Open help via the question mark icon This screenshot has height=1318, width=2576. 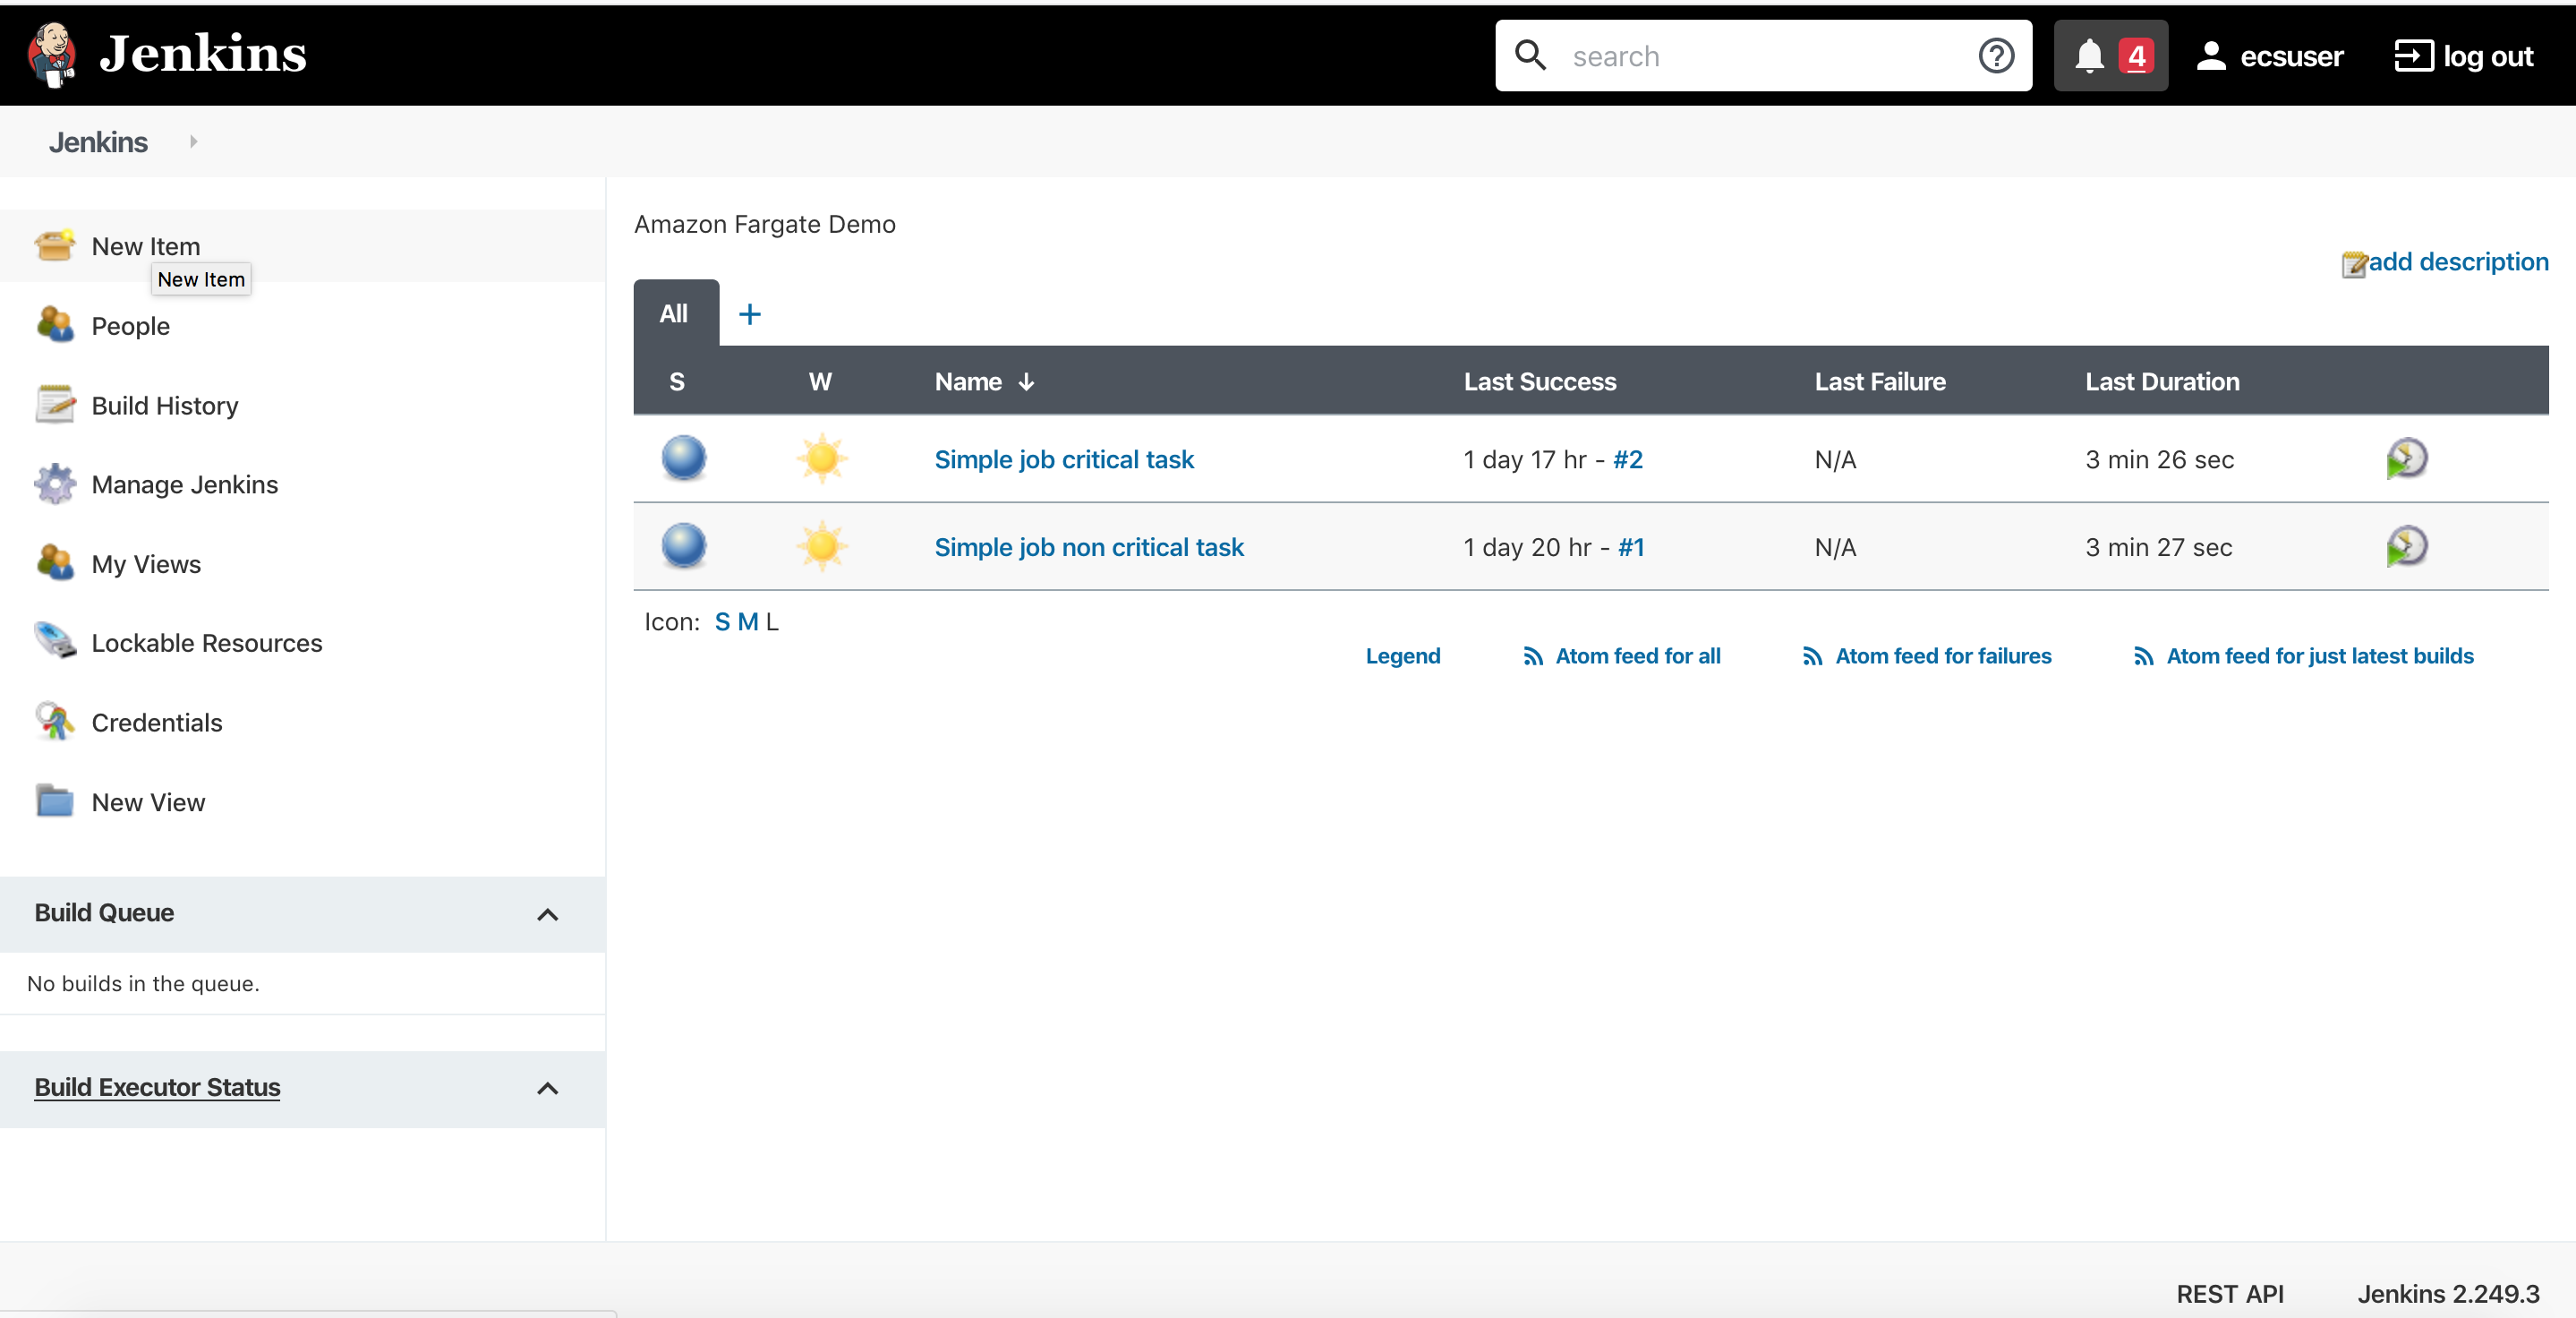1996,55
